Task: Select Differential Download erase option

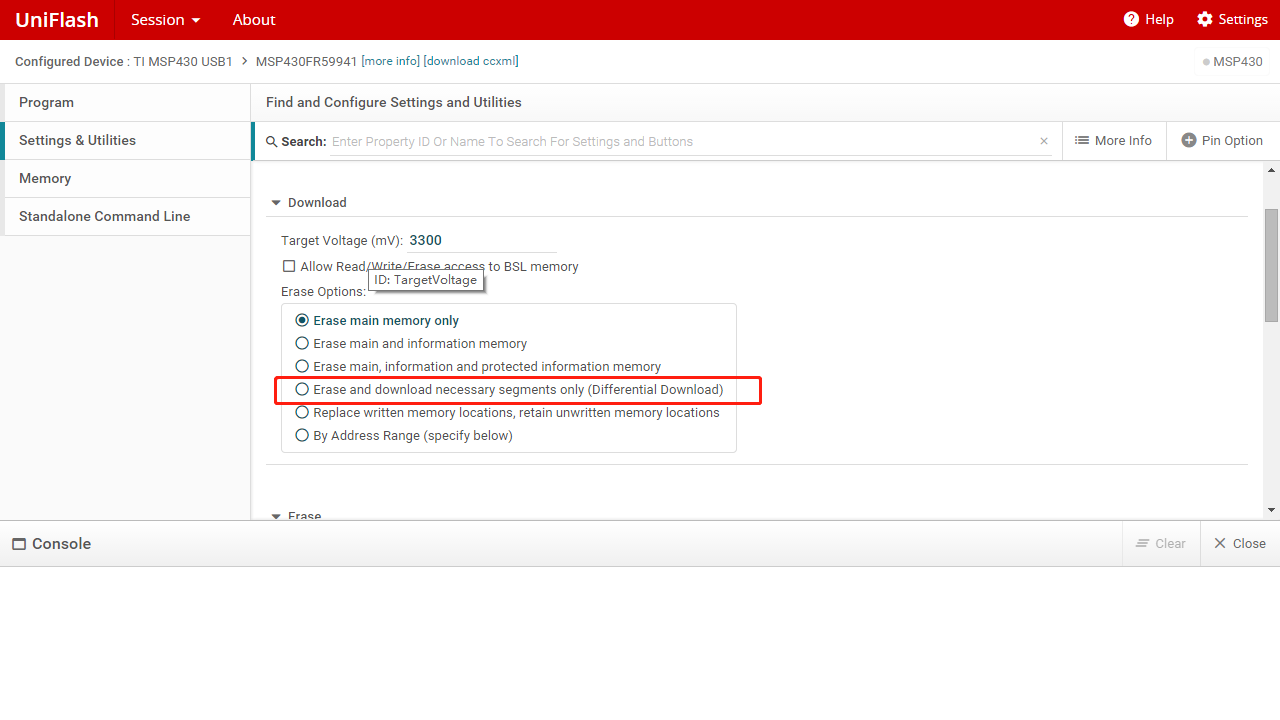Action: click(302, 389)
